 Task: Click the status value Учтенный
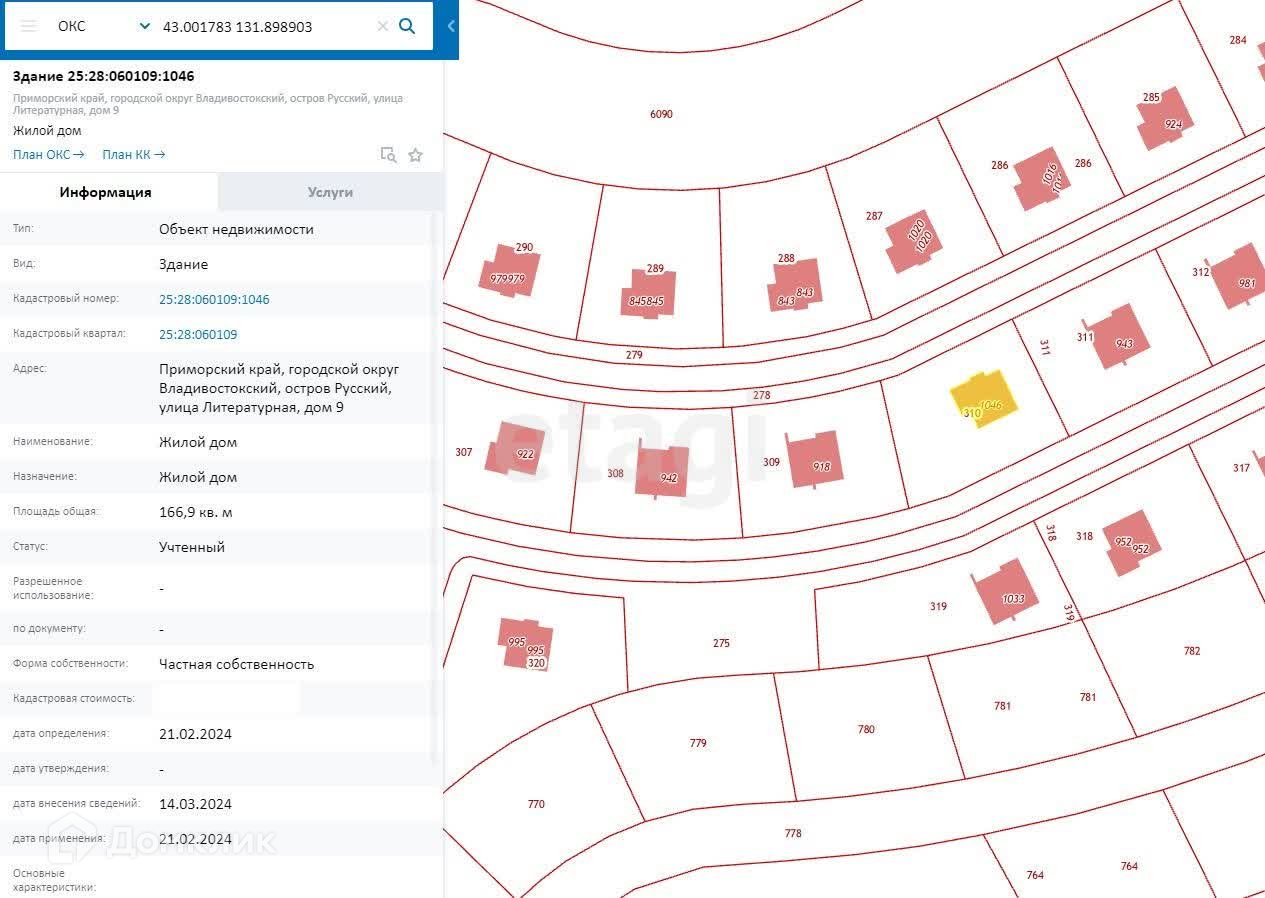(192, 547)
